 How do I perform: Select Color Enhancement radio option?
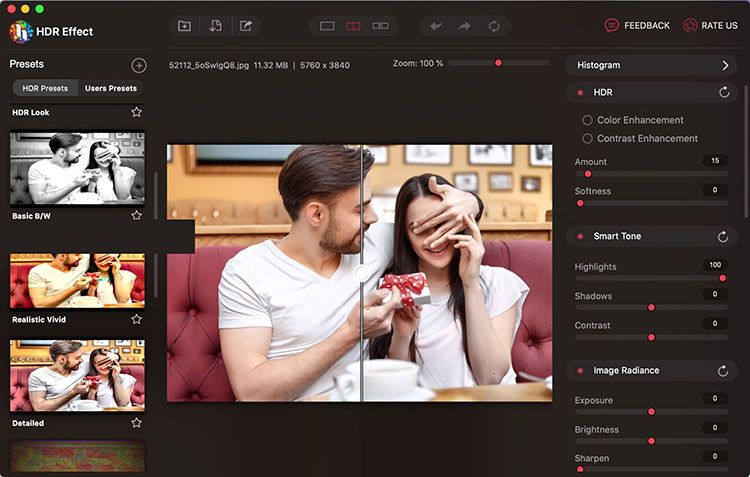tap(587, 120)
